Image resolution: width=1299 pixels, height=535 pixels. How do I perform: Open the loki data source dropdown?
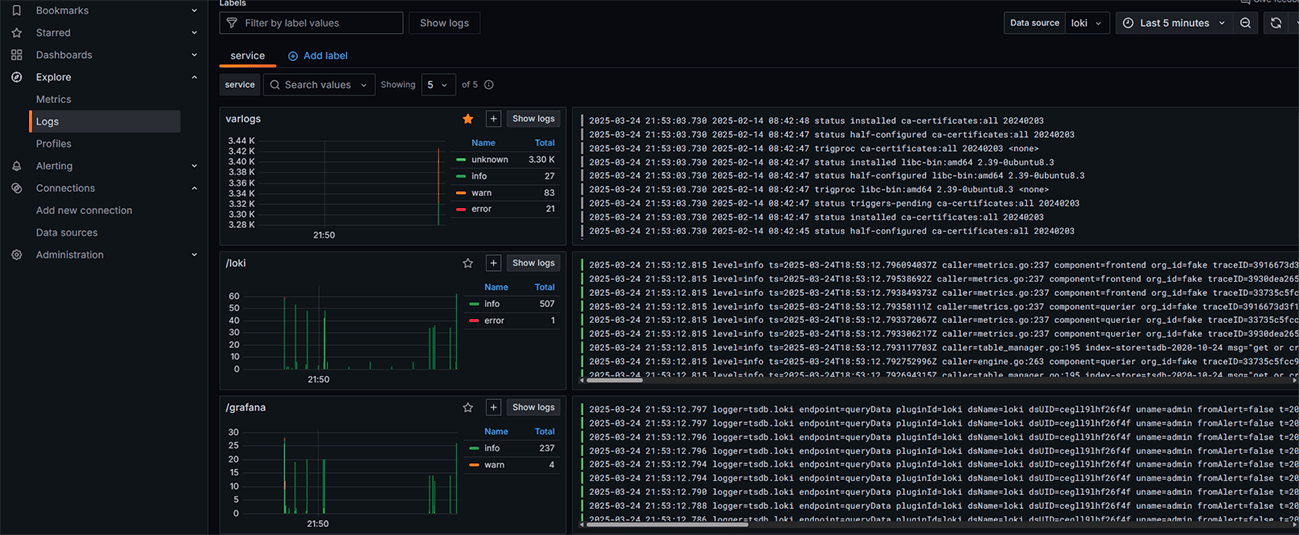coord(1087,23)
